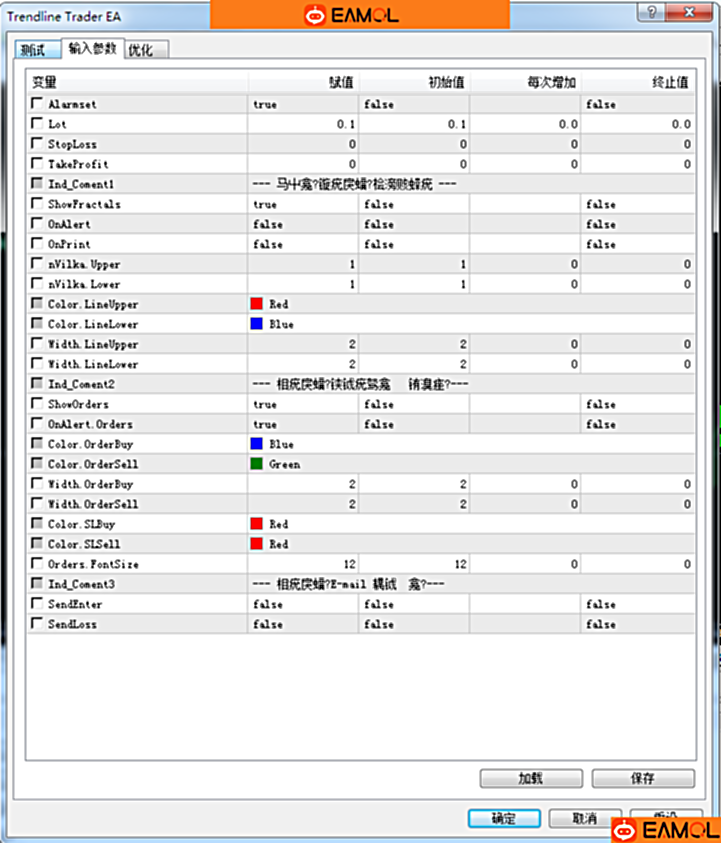721x843 pixels.
Task: Tick the StopLoss variable checkbox
Action: [37, 144]
